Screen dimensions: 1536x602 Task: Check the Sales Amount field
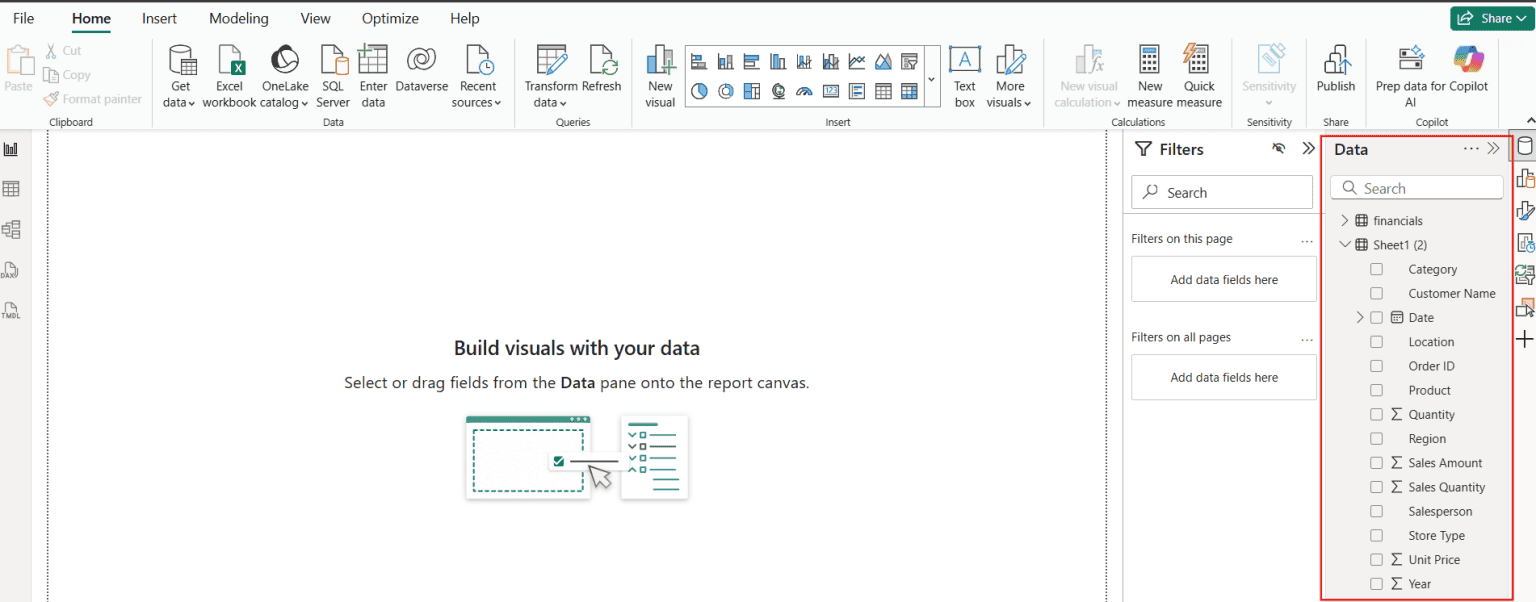[1377, 463]
